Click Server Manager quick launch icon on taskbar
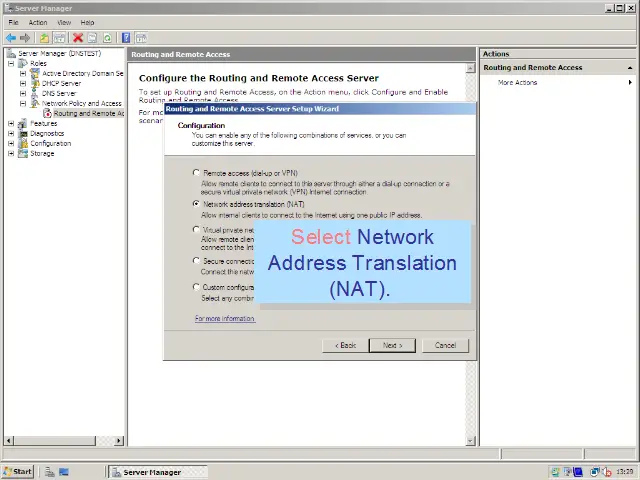 pyautogui.click(x=50, y=472)
